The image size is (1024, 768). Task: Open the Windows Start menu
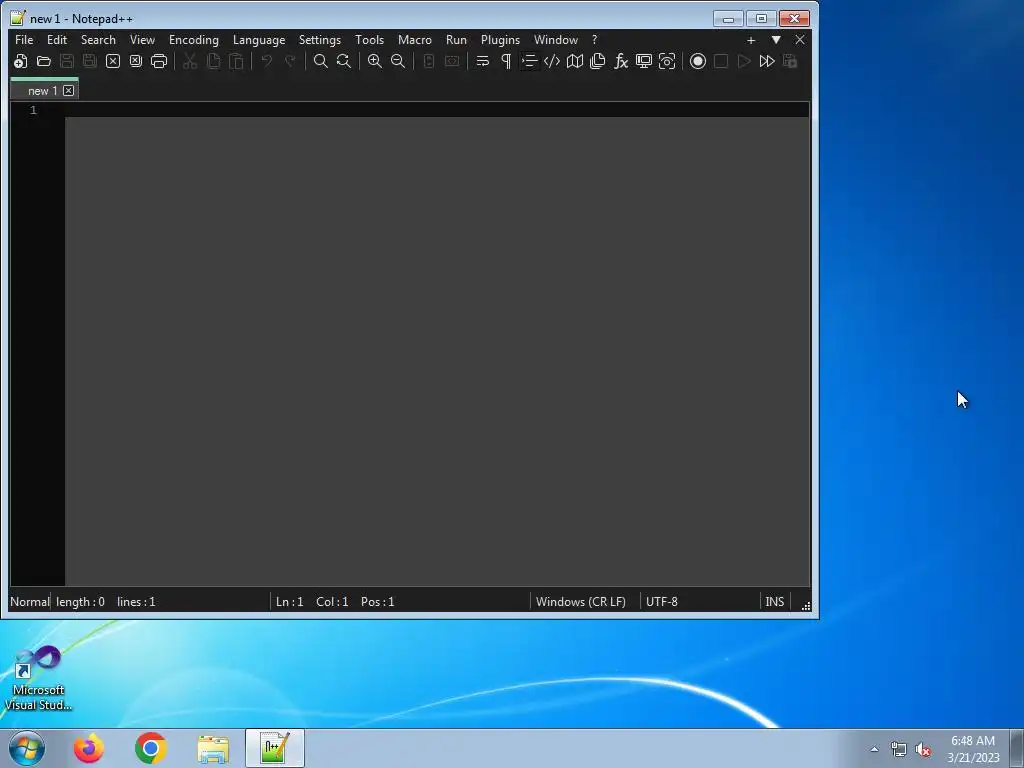[x=27, y=748]
